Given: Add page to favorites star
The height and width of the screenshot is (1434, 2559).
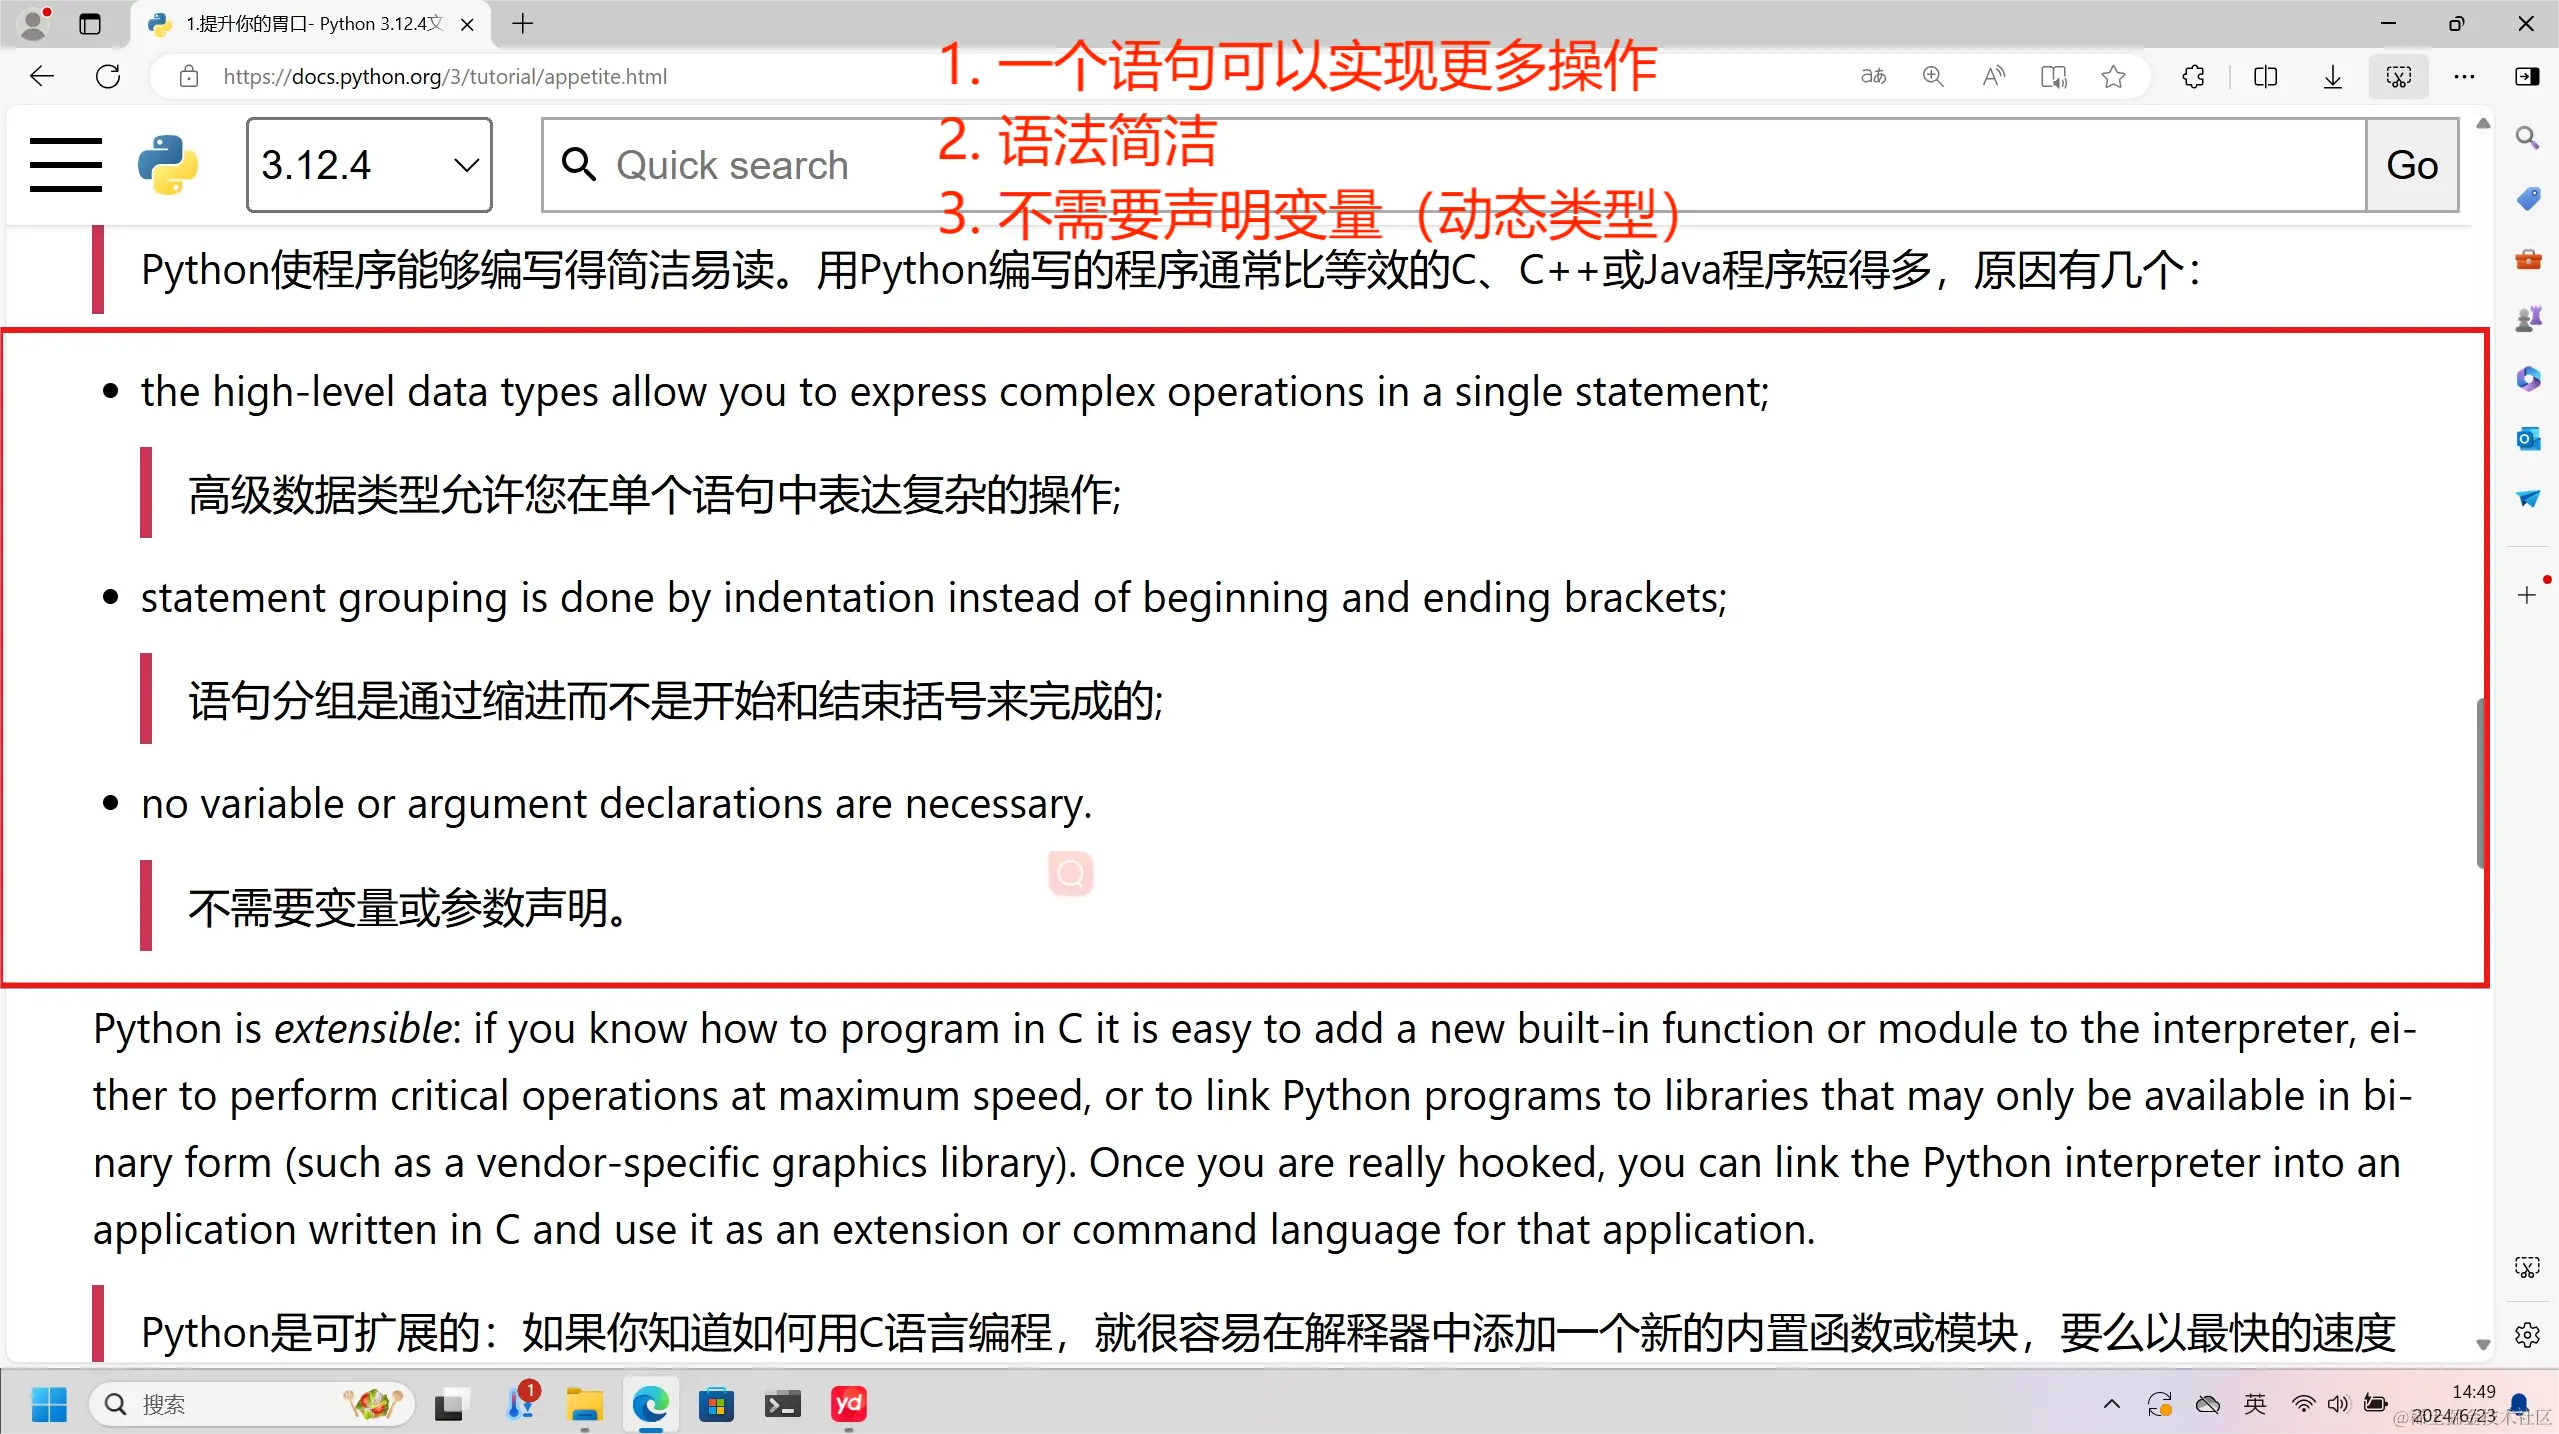Looking at the screenshot, I should coord(2113,76).
